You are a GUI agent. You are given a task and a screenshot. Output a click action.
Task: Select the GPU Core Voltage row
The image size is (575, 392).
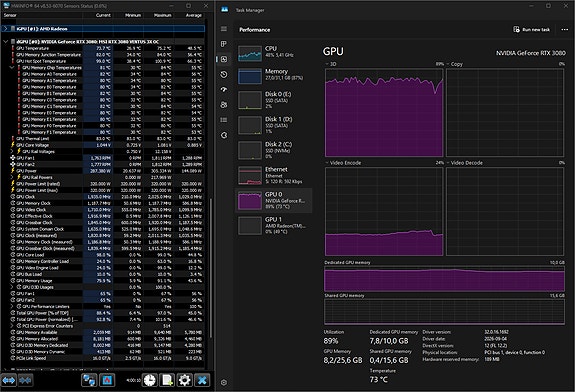tap(103, 145)
